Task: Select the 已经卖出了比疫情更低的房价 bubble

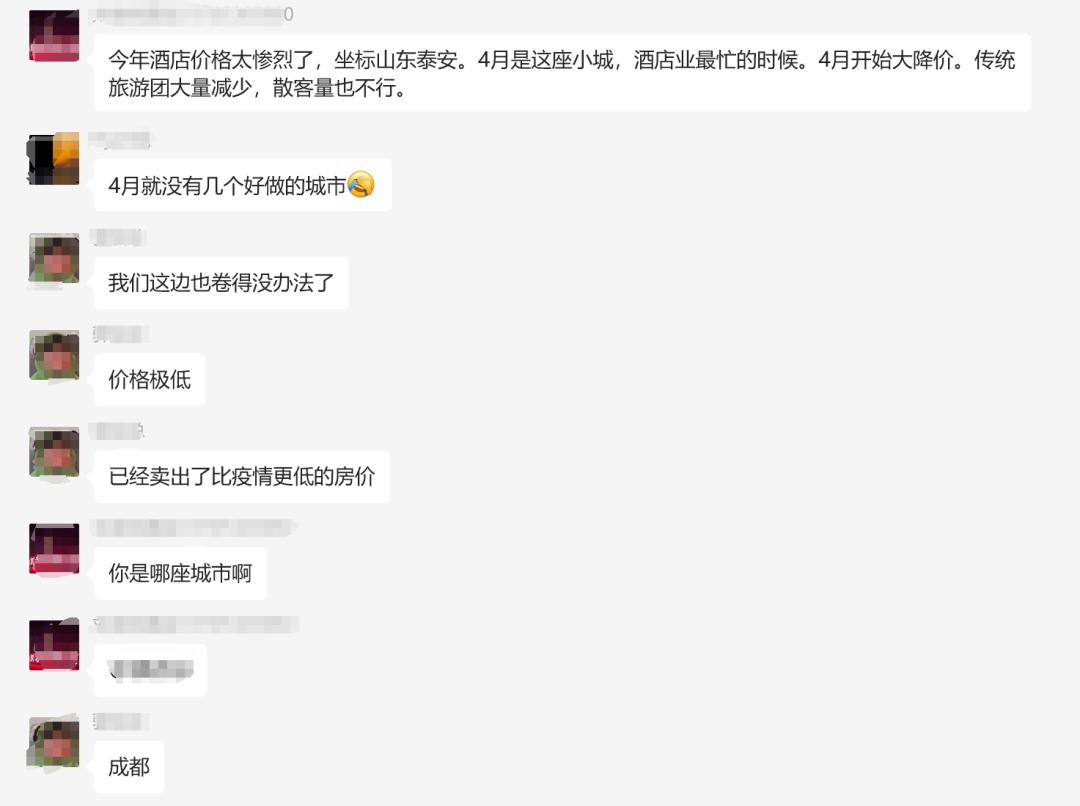Action: click(x=242, y=476)
